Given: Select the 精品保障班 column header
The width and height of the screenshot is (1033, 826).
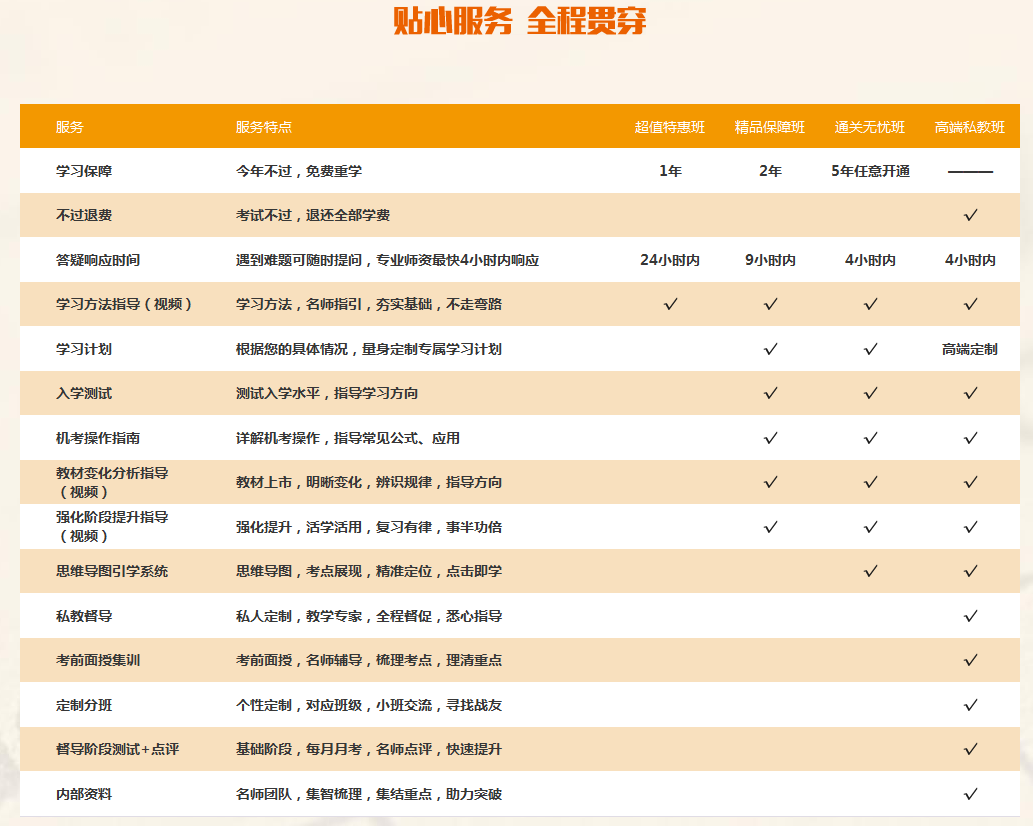Looking at the screenshot, I should pos(770,127).
